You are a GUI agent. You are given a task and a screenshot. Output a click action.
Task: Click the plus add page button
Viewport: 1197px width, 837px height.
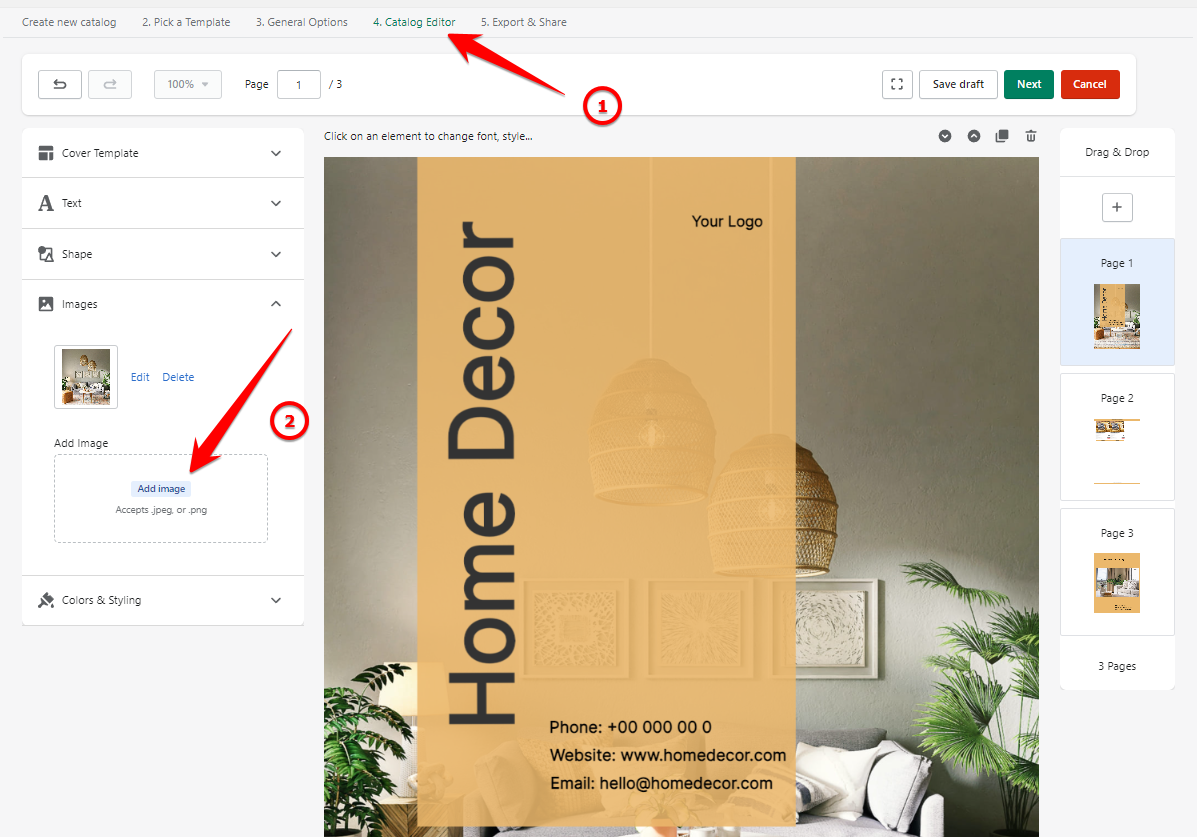(1117, 207)
